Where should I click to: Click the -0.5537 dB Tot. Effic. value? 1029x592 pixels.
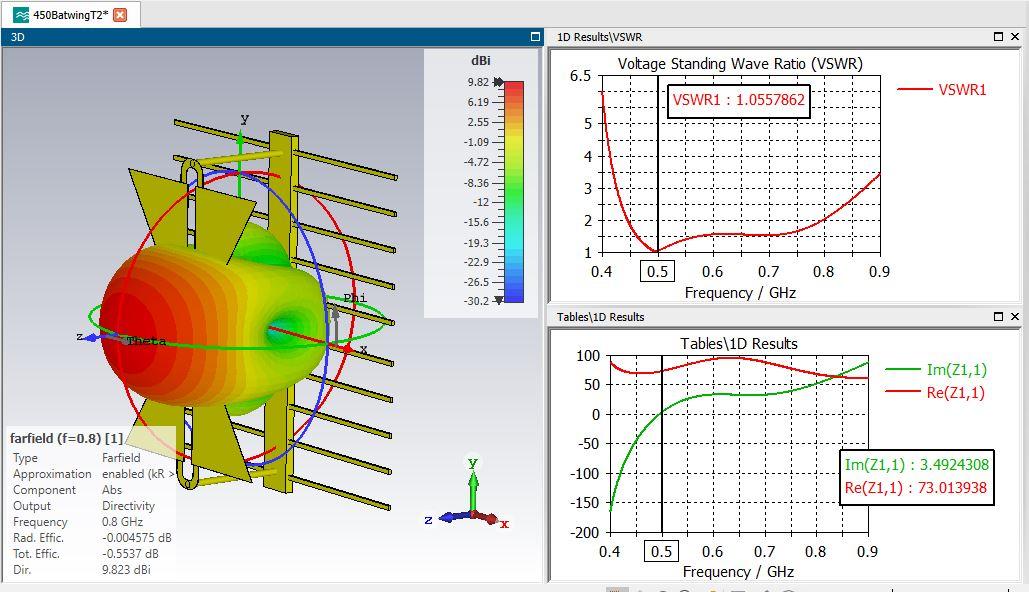(x=130, y=554)
